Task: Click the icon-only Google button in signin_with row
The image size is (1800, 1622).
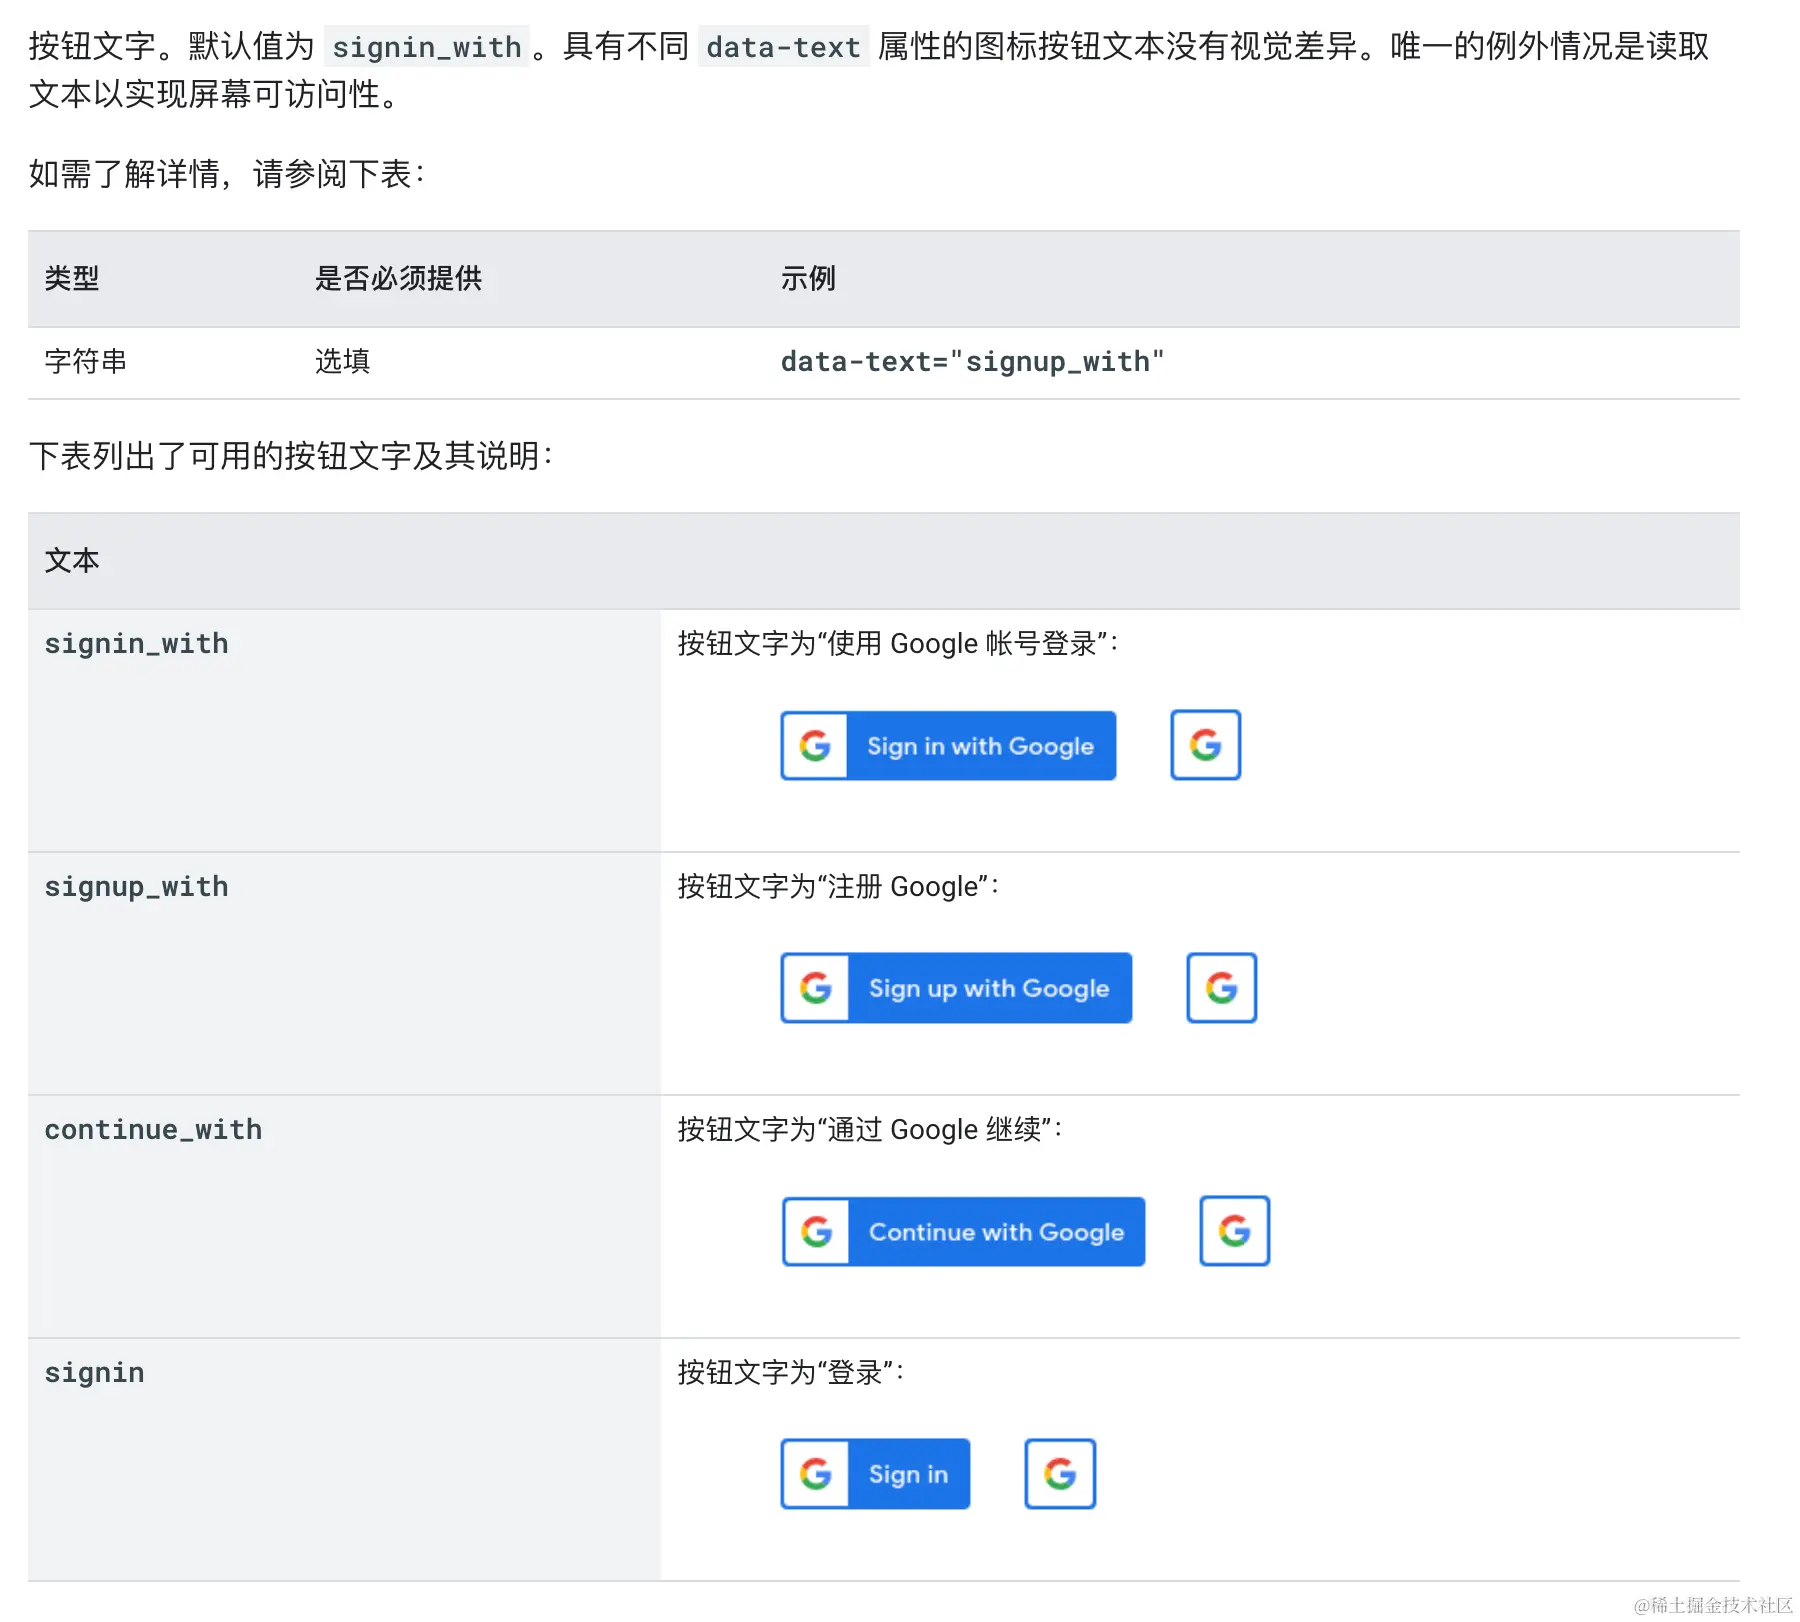Action: pos(1206,745)
